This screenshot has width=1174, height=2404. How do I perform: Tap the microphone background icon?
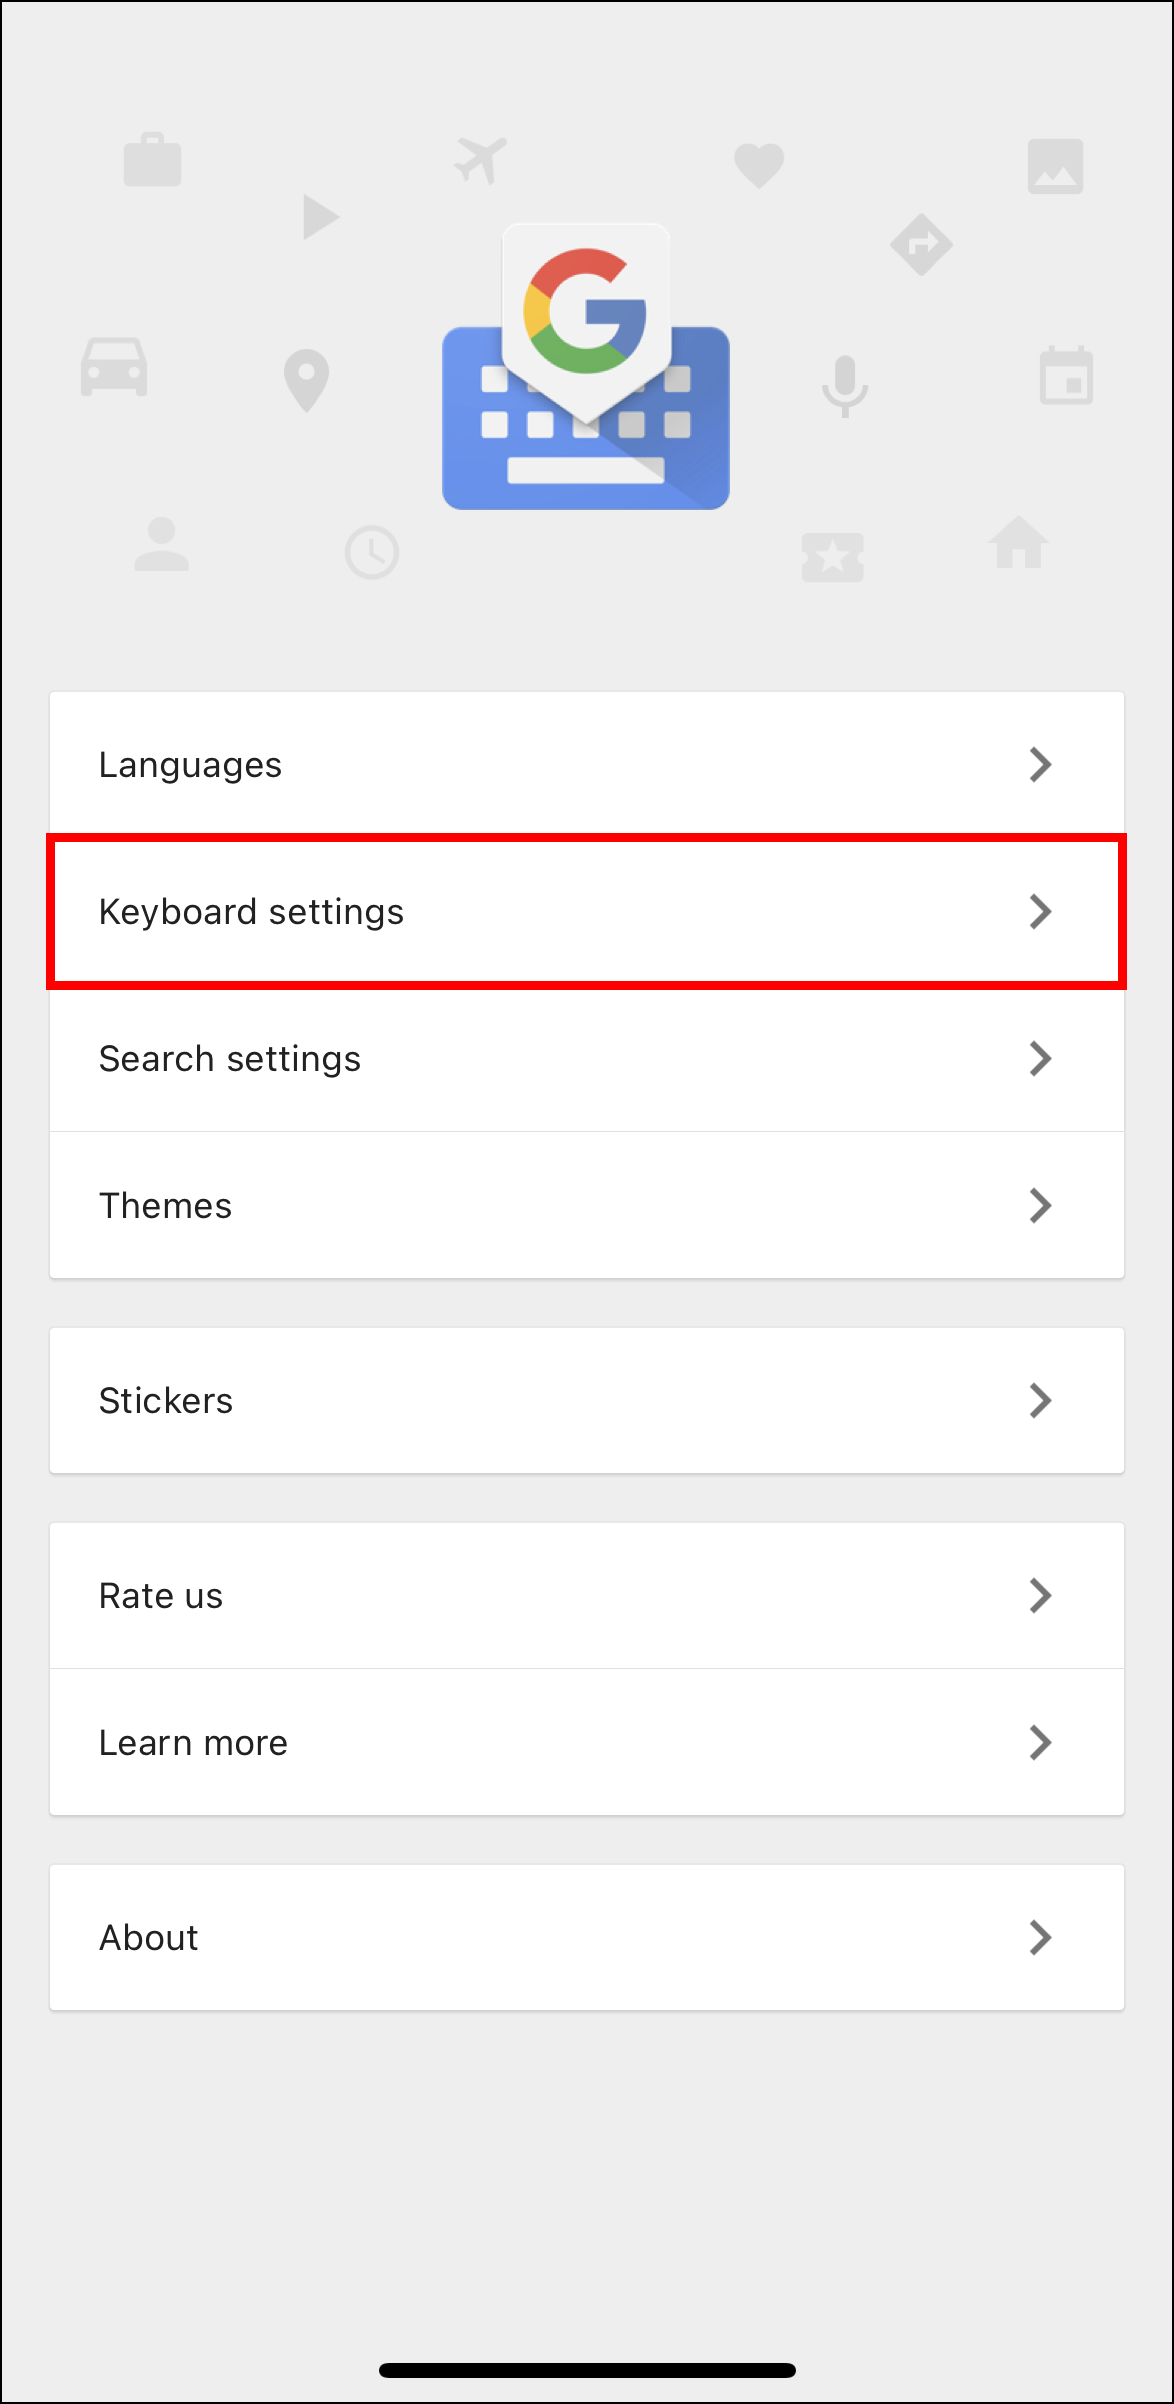[x=845, y=386]
